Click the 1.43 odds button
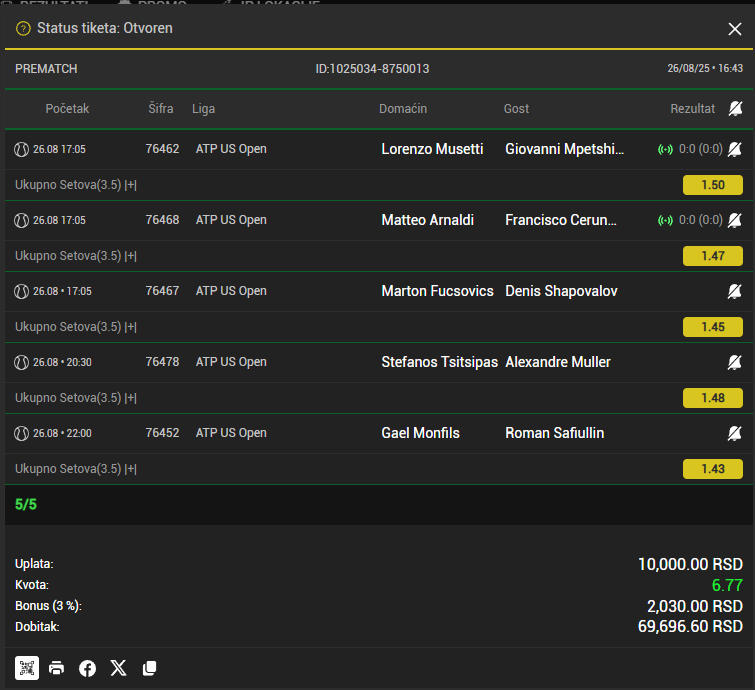The width and height of the screenshot is (755, 690). click(x=713, y=469)
